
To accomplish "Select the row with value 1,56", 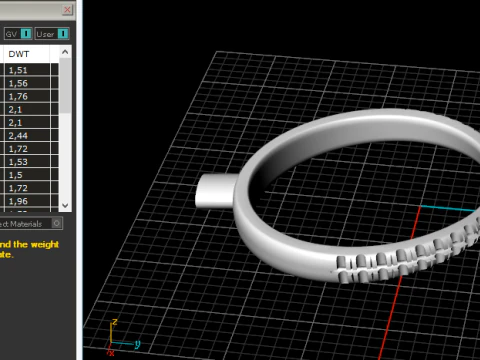I will click(29, 83).
